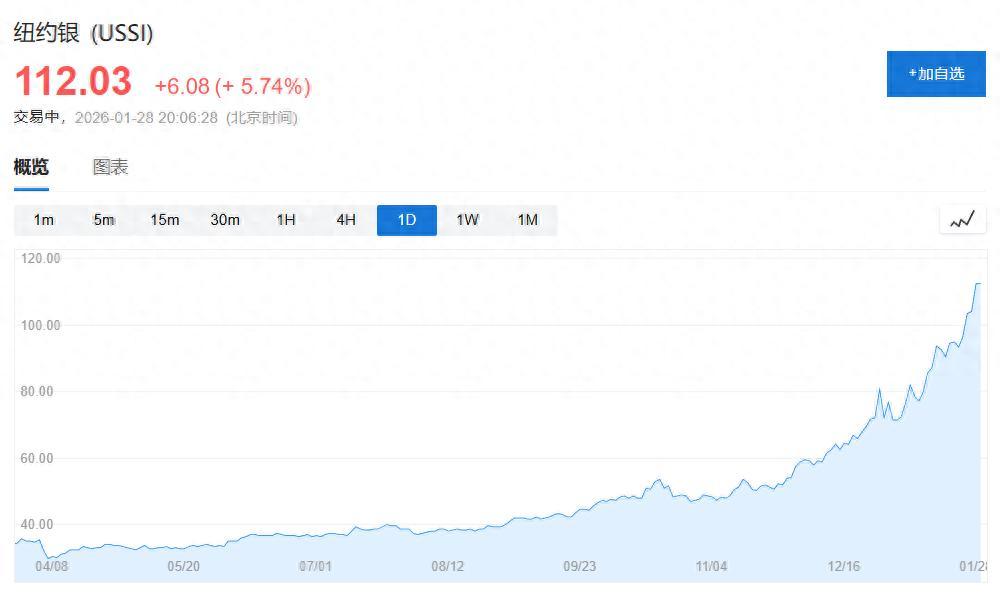Image resolution: width=1001 pixels, height=596 pixels.
Task: Select the 1m timeframe
Action: 43,220
